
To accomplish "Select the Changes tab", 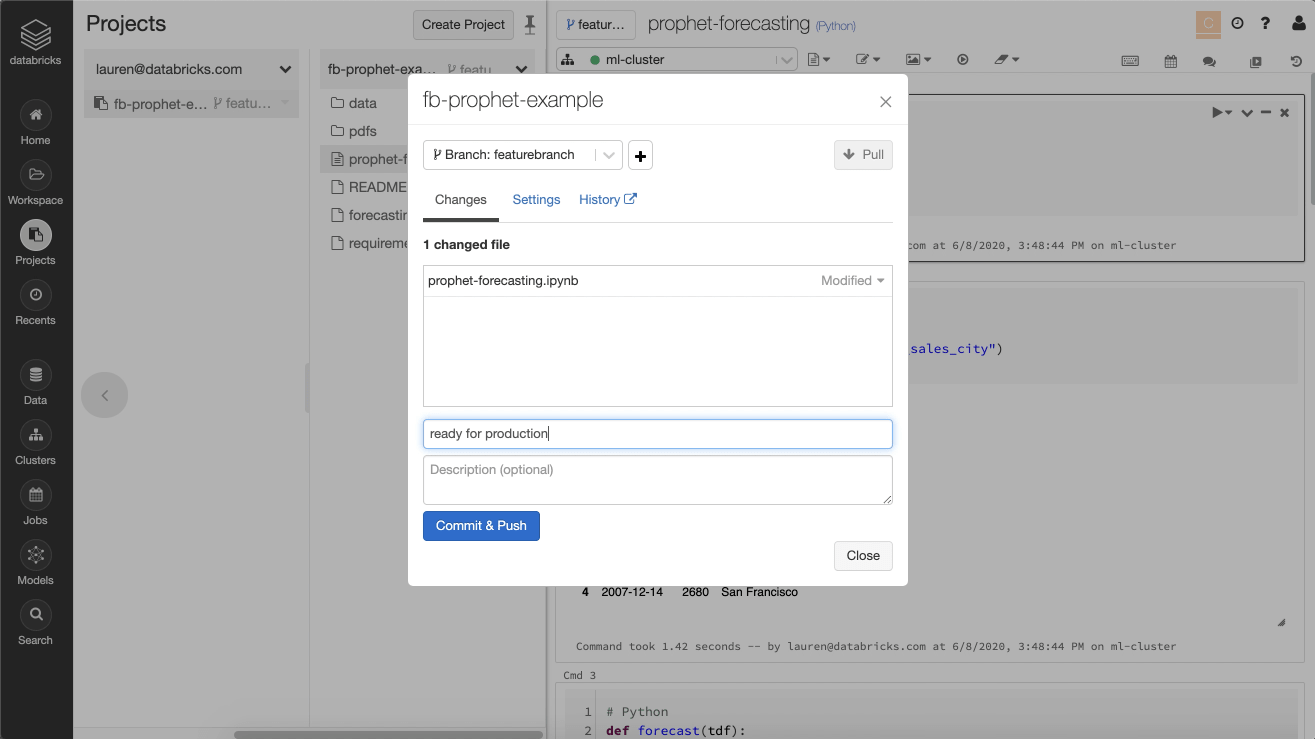I will pyautogui.click(x=460, y=200).
